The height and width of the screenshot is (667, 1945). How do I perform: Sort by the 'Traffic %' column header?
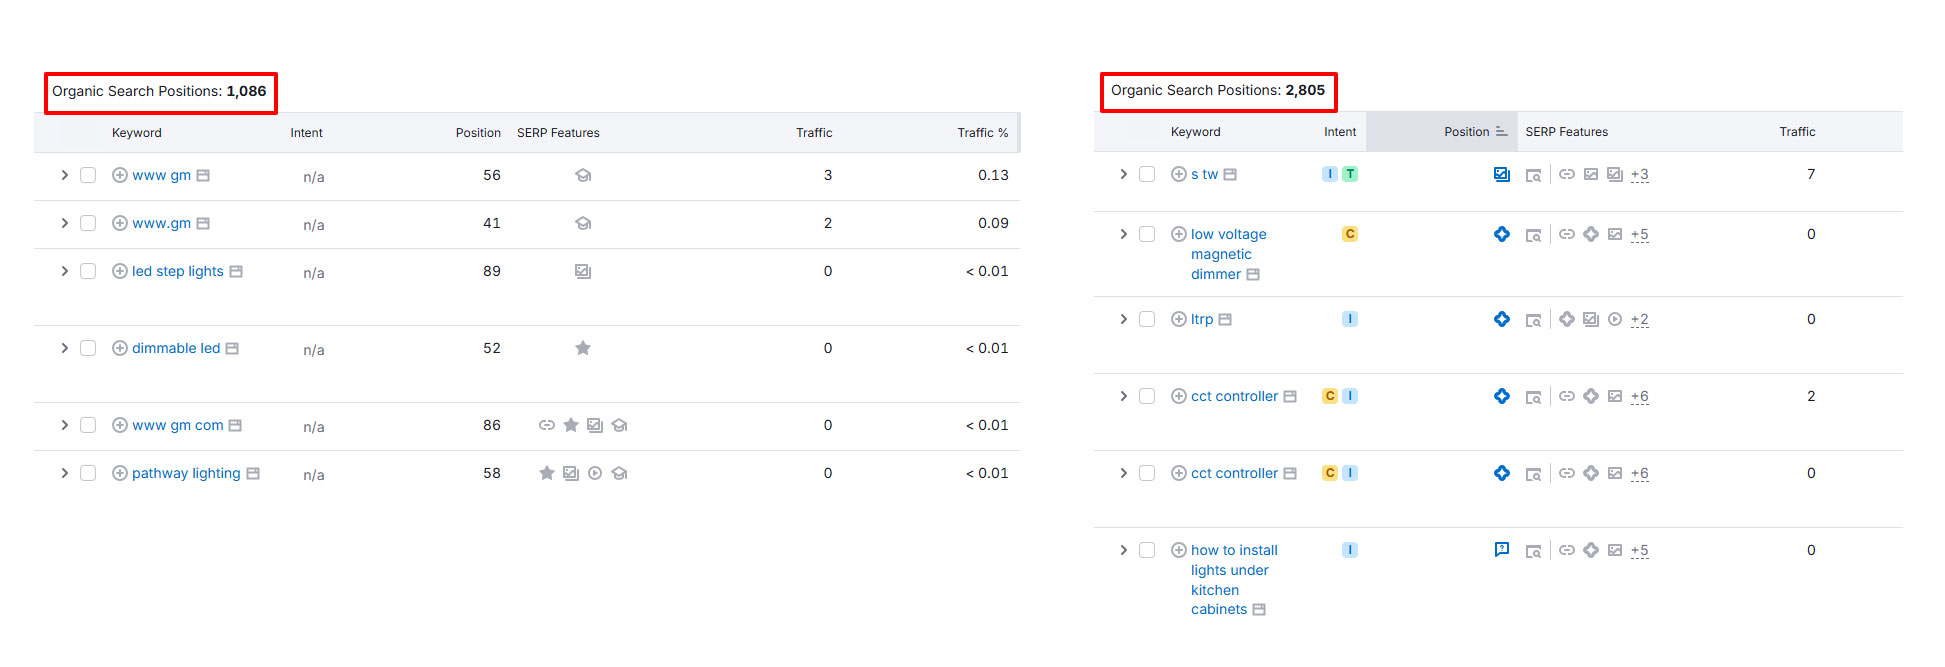(982, 133)
